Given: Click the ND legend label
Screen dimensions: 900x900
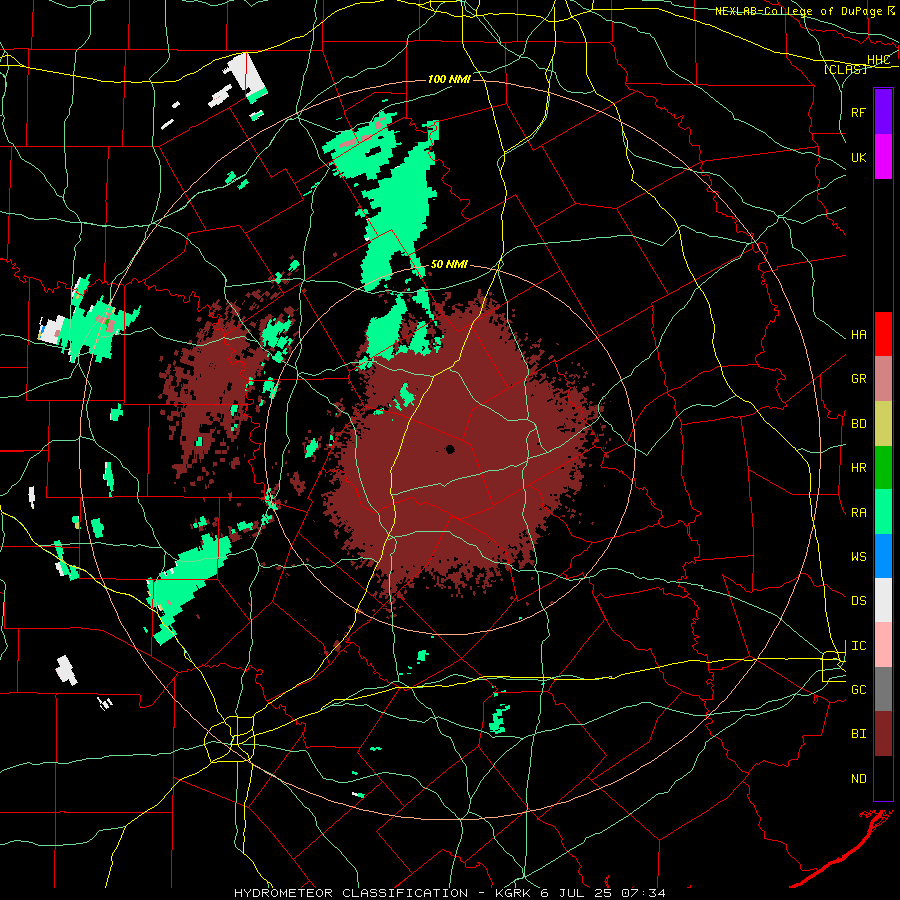Looking at the screenshot, I should [x=858, y=779].
